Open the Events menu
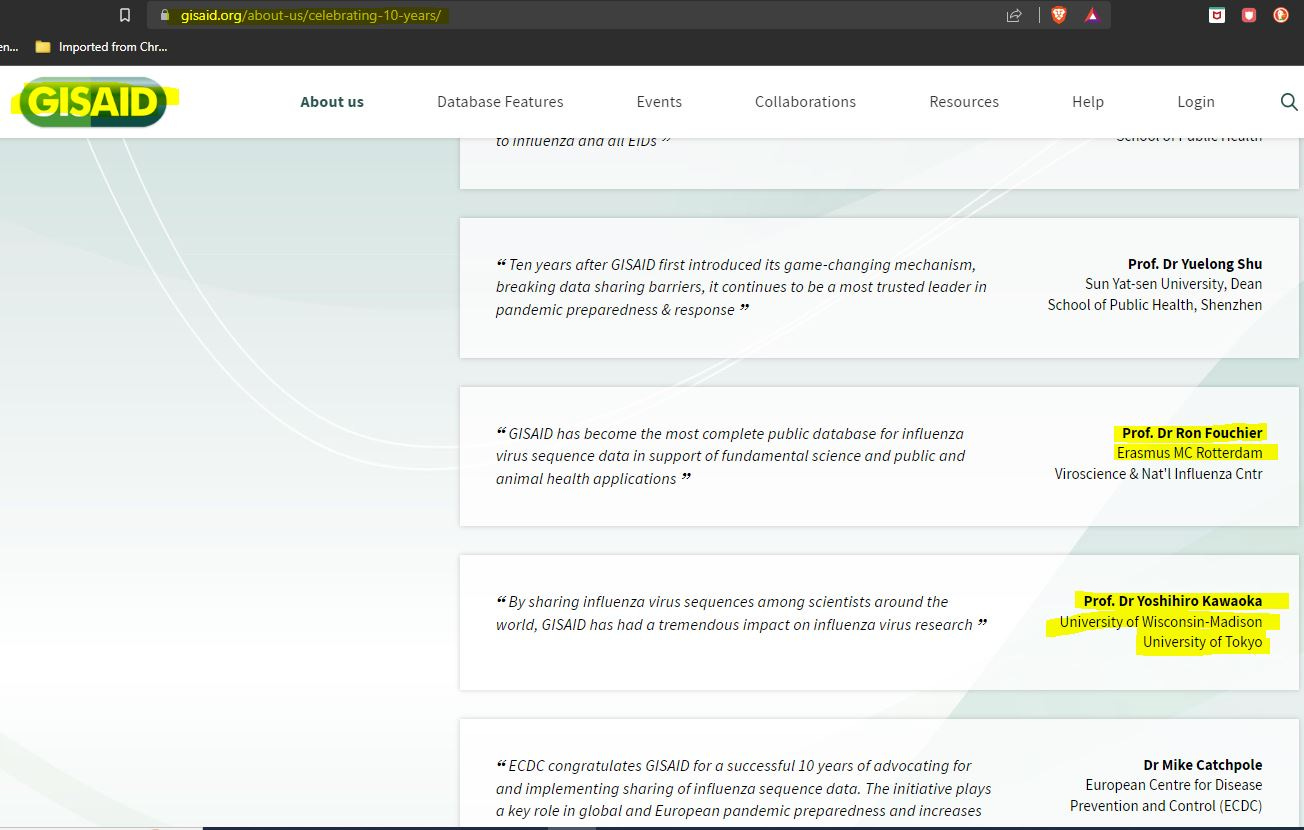The image size is (1304, 830). click(659, 102)
